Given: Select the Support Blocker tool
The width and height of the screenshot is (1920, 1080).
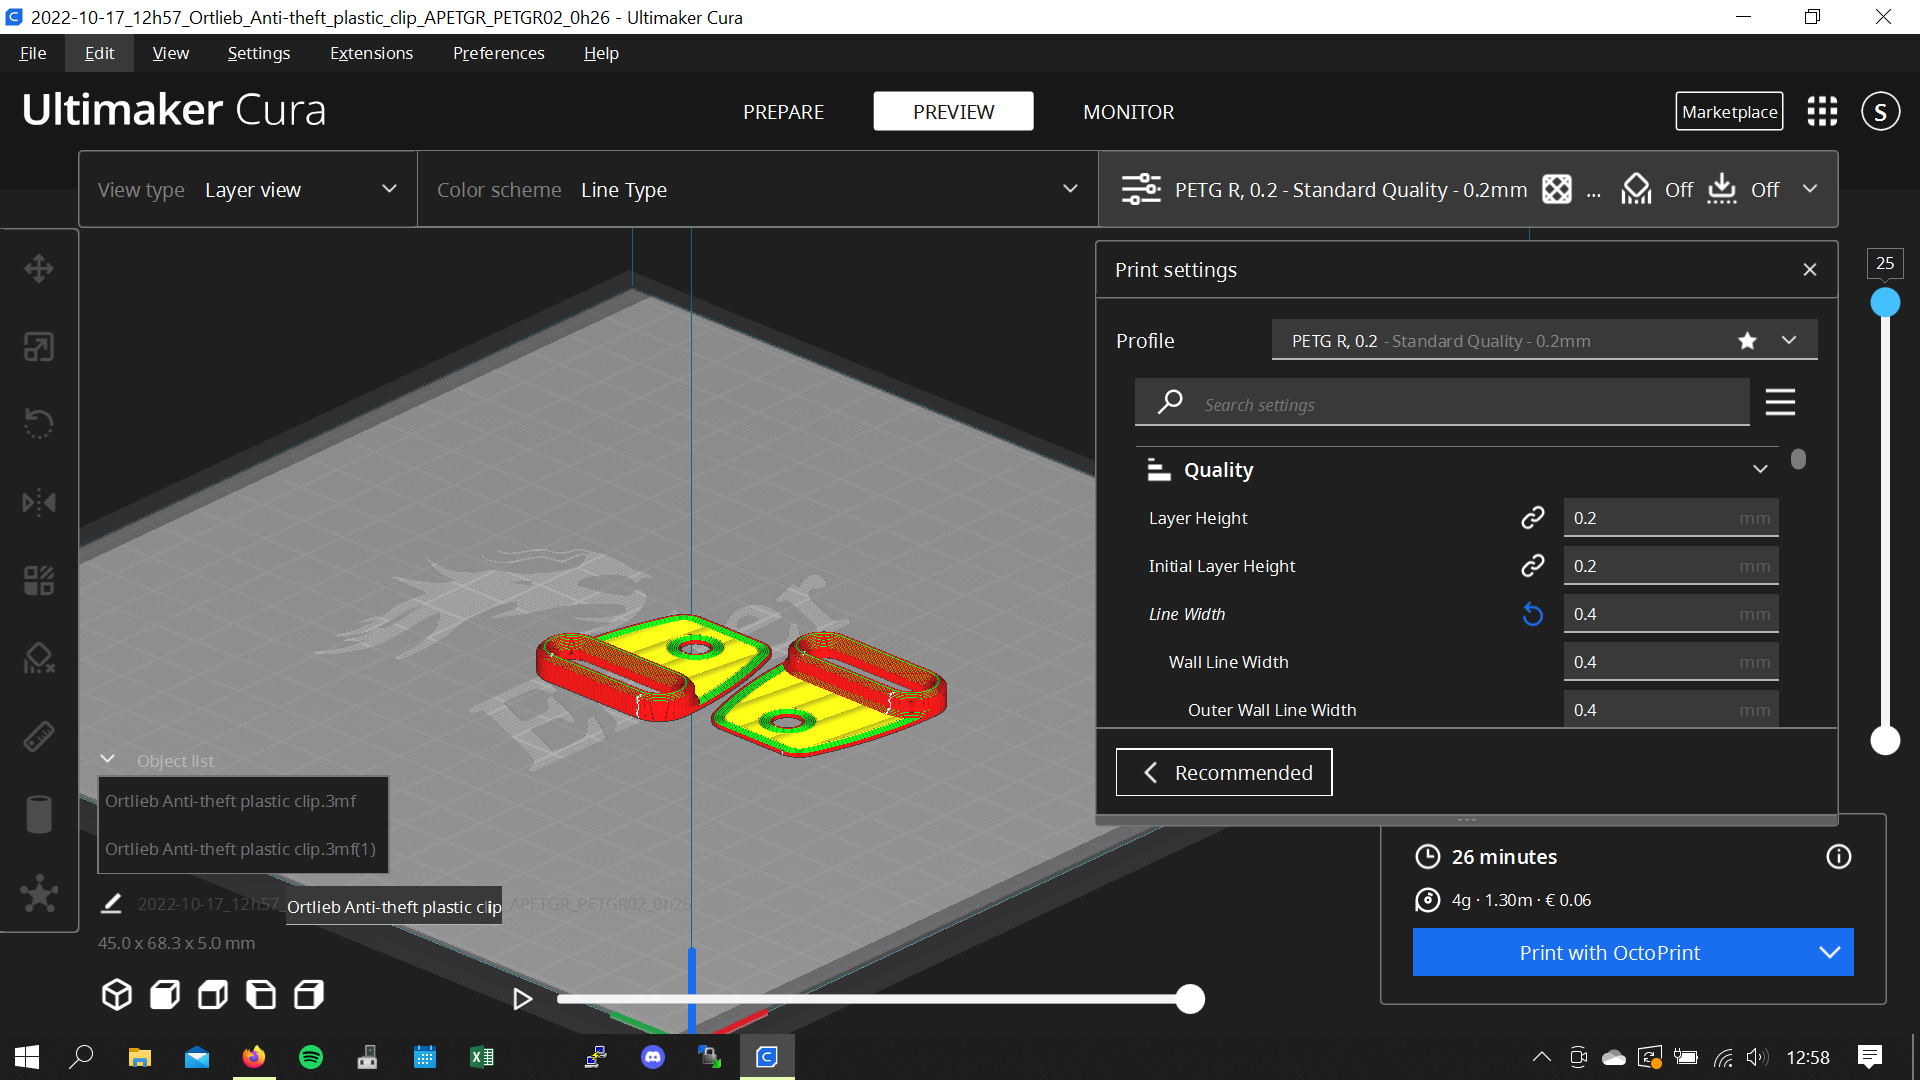Looking at the screenshot, I should pos(39,658).
